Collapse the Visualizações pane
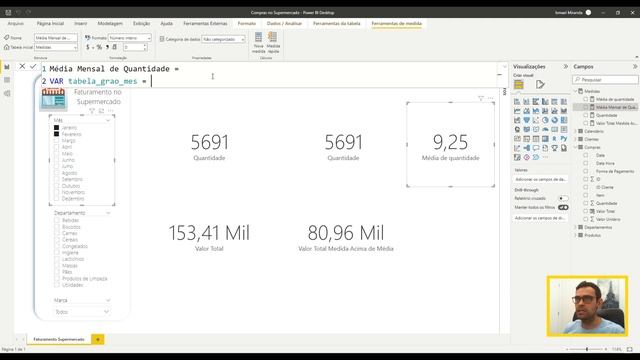The width and height of the screenshot is (640, 360). coord(566,67)
